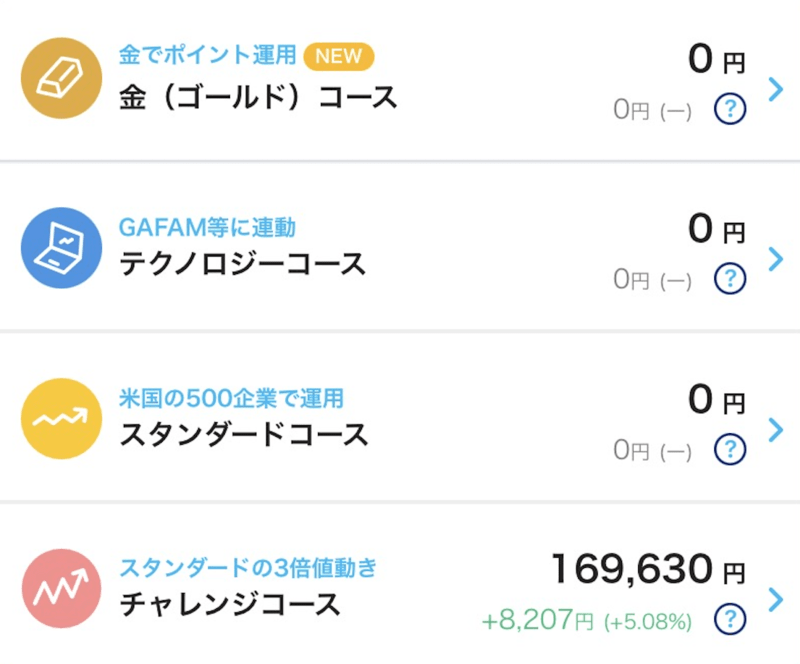800x664 pixels.
Task: Tap the pink Challenge course zigzag icon
Action: [61, 588]
